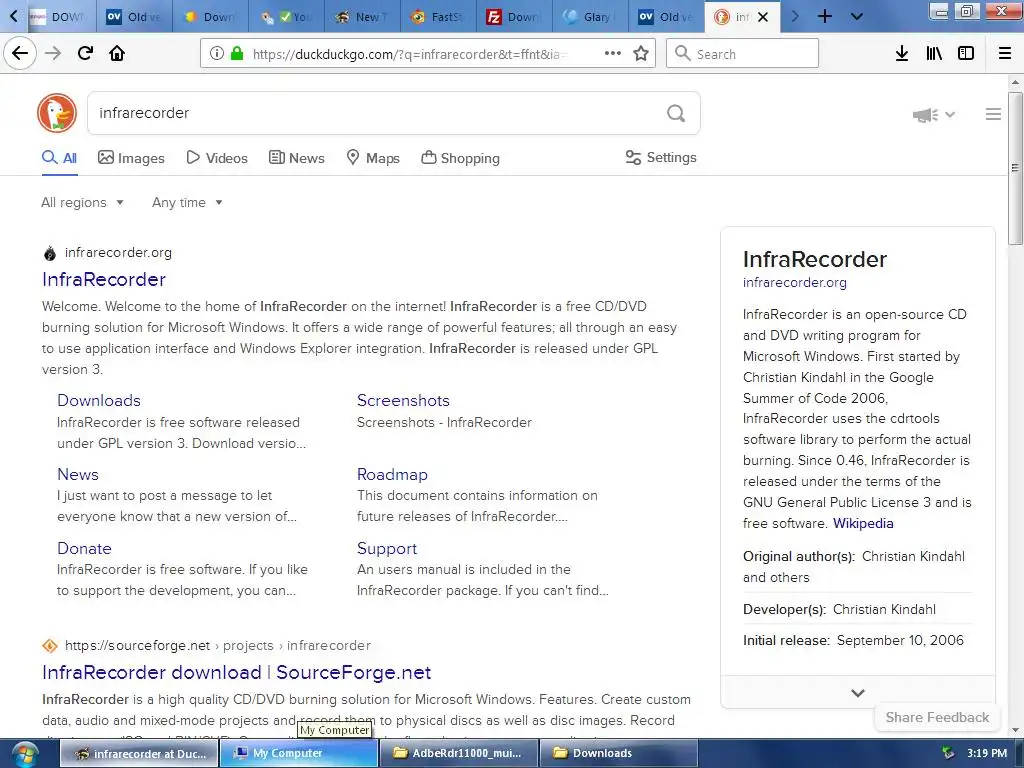The height and width of the screenshot is (768, 1024).
Task: Switch to AdbeRdr11000 taskbar folder
Action: coord(458,754)
